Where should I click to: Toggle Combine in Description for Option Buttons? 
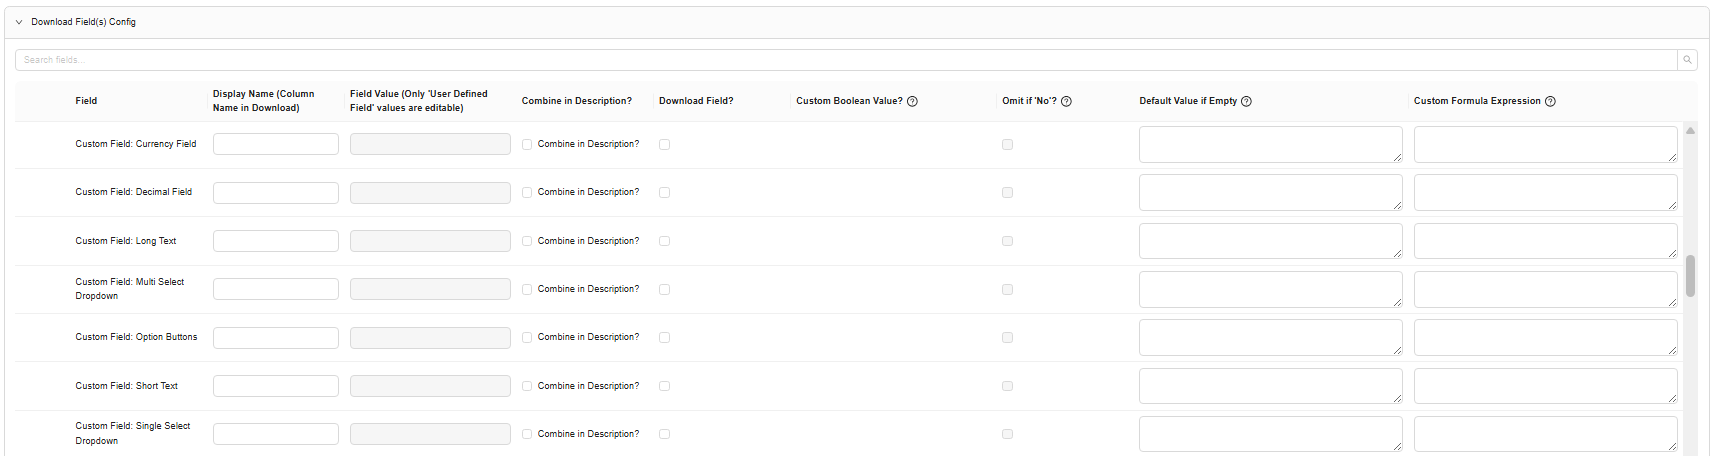[x=527, y=337]
